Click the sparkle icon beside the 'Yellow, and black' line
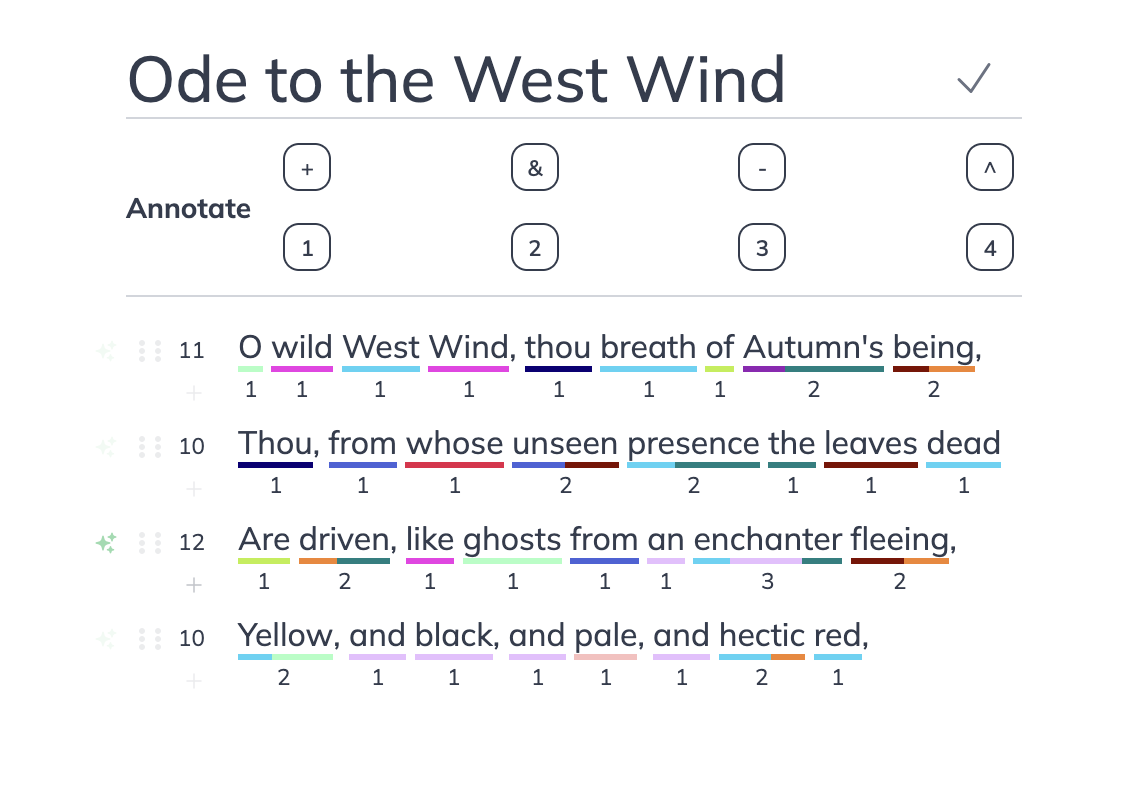This screenshot has width=1146, height=794. point(107,639)
